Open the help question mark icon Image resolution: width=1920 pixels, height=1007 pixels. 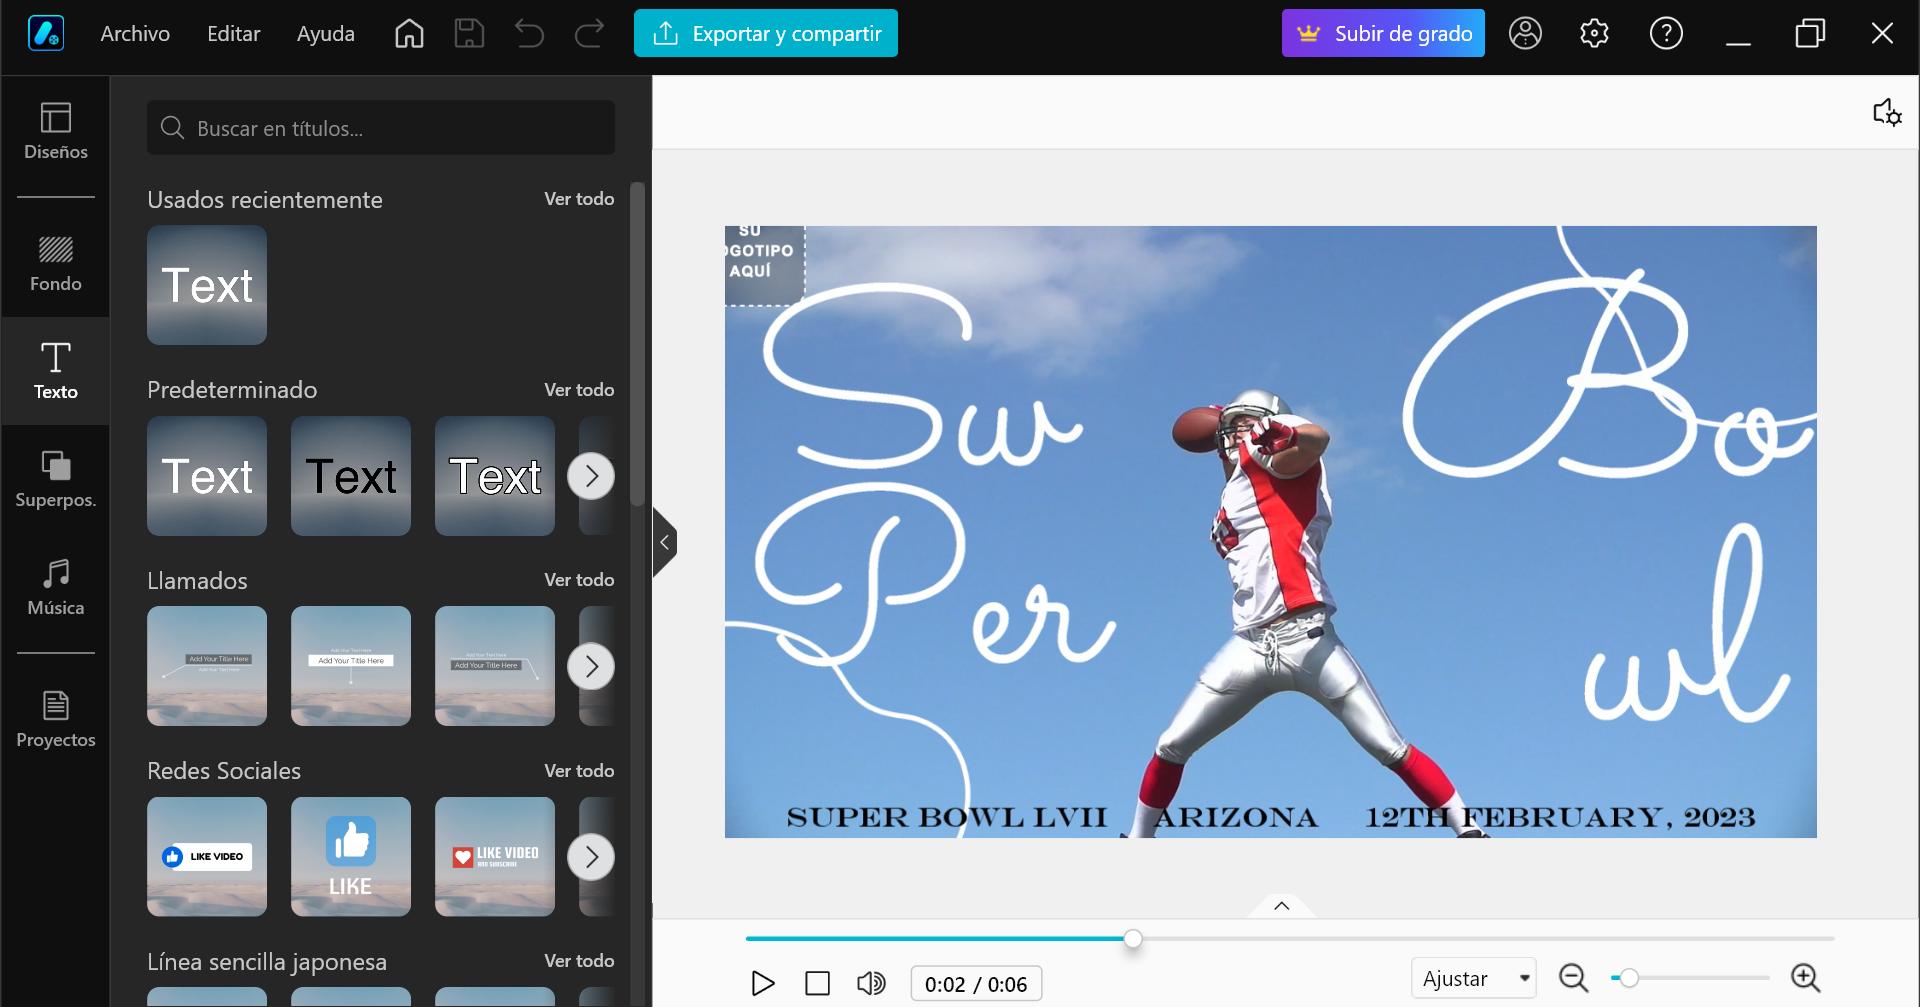pyautogui.click(x=1666, y=33)
